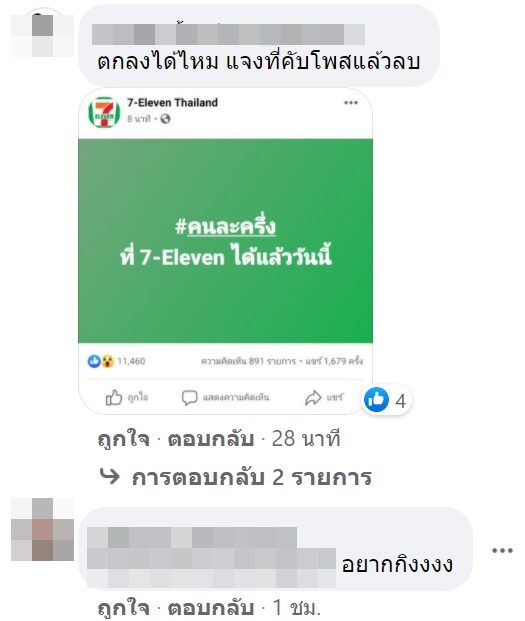
Task: Click ถูกใจ under the first comment
Action: 124,439
